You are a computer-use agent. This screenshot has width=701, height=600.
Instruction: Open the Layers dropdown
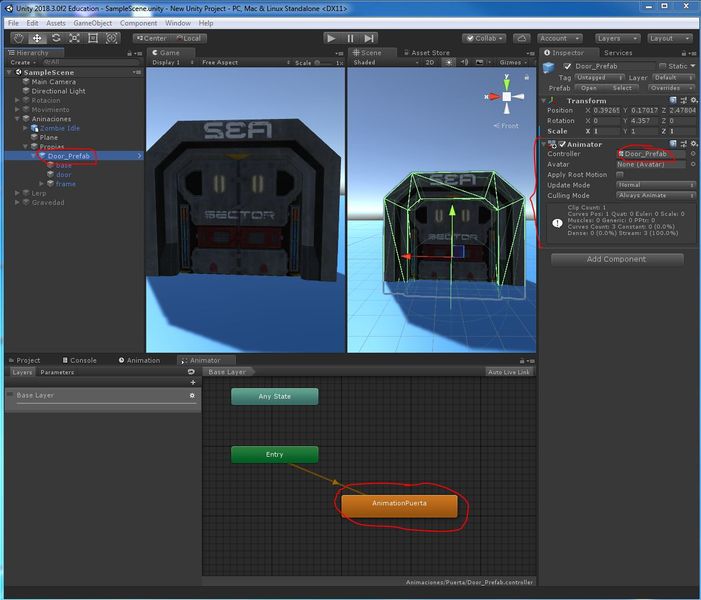617,38
